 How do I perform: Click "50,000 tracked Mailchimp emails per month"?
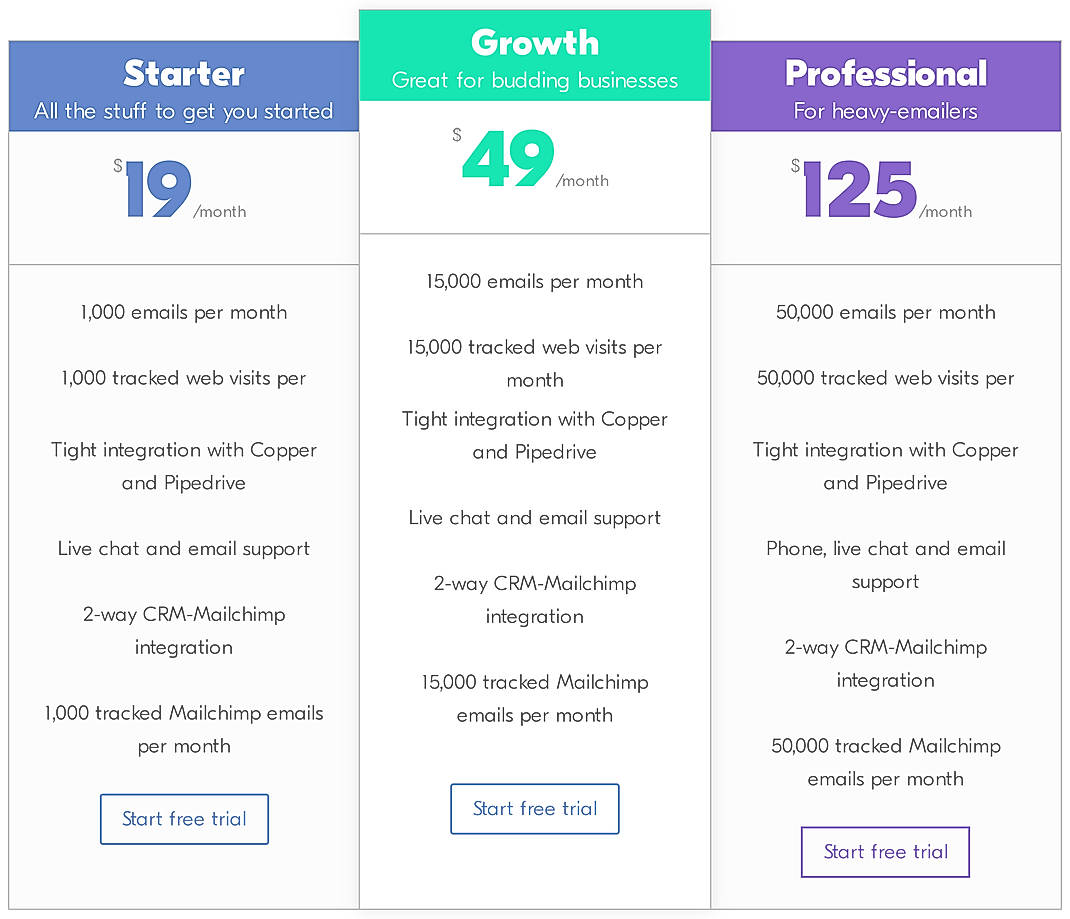click(x=886, y=762)
